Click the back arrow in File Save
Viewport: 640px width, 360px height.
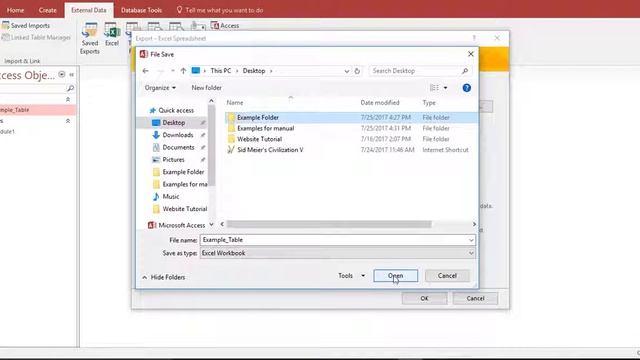coord(145,71)
